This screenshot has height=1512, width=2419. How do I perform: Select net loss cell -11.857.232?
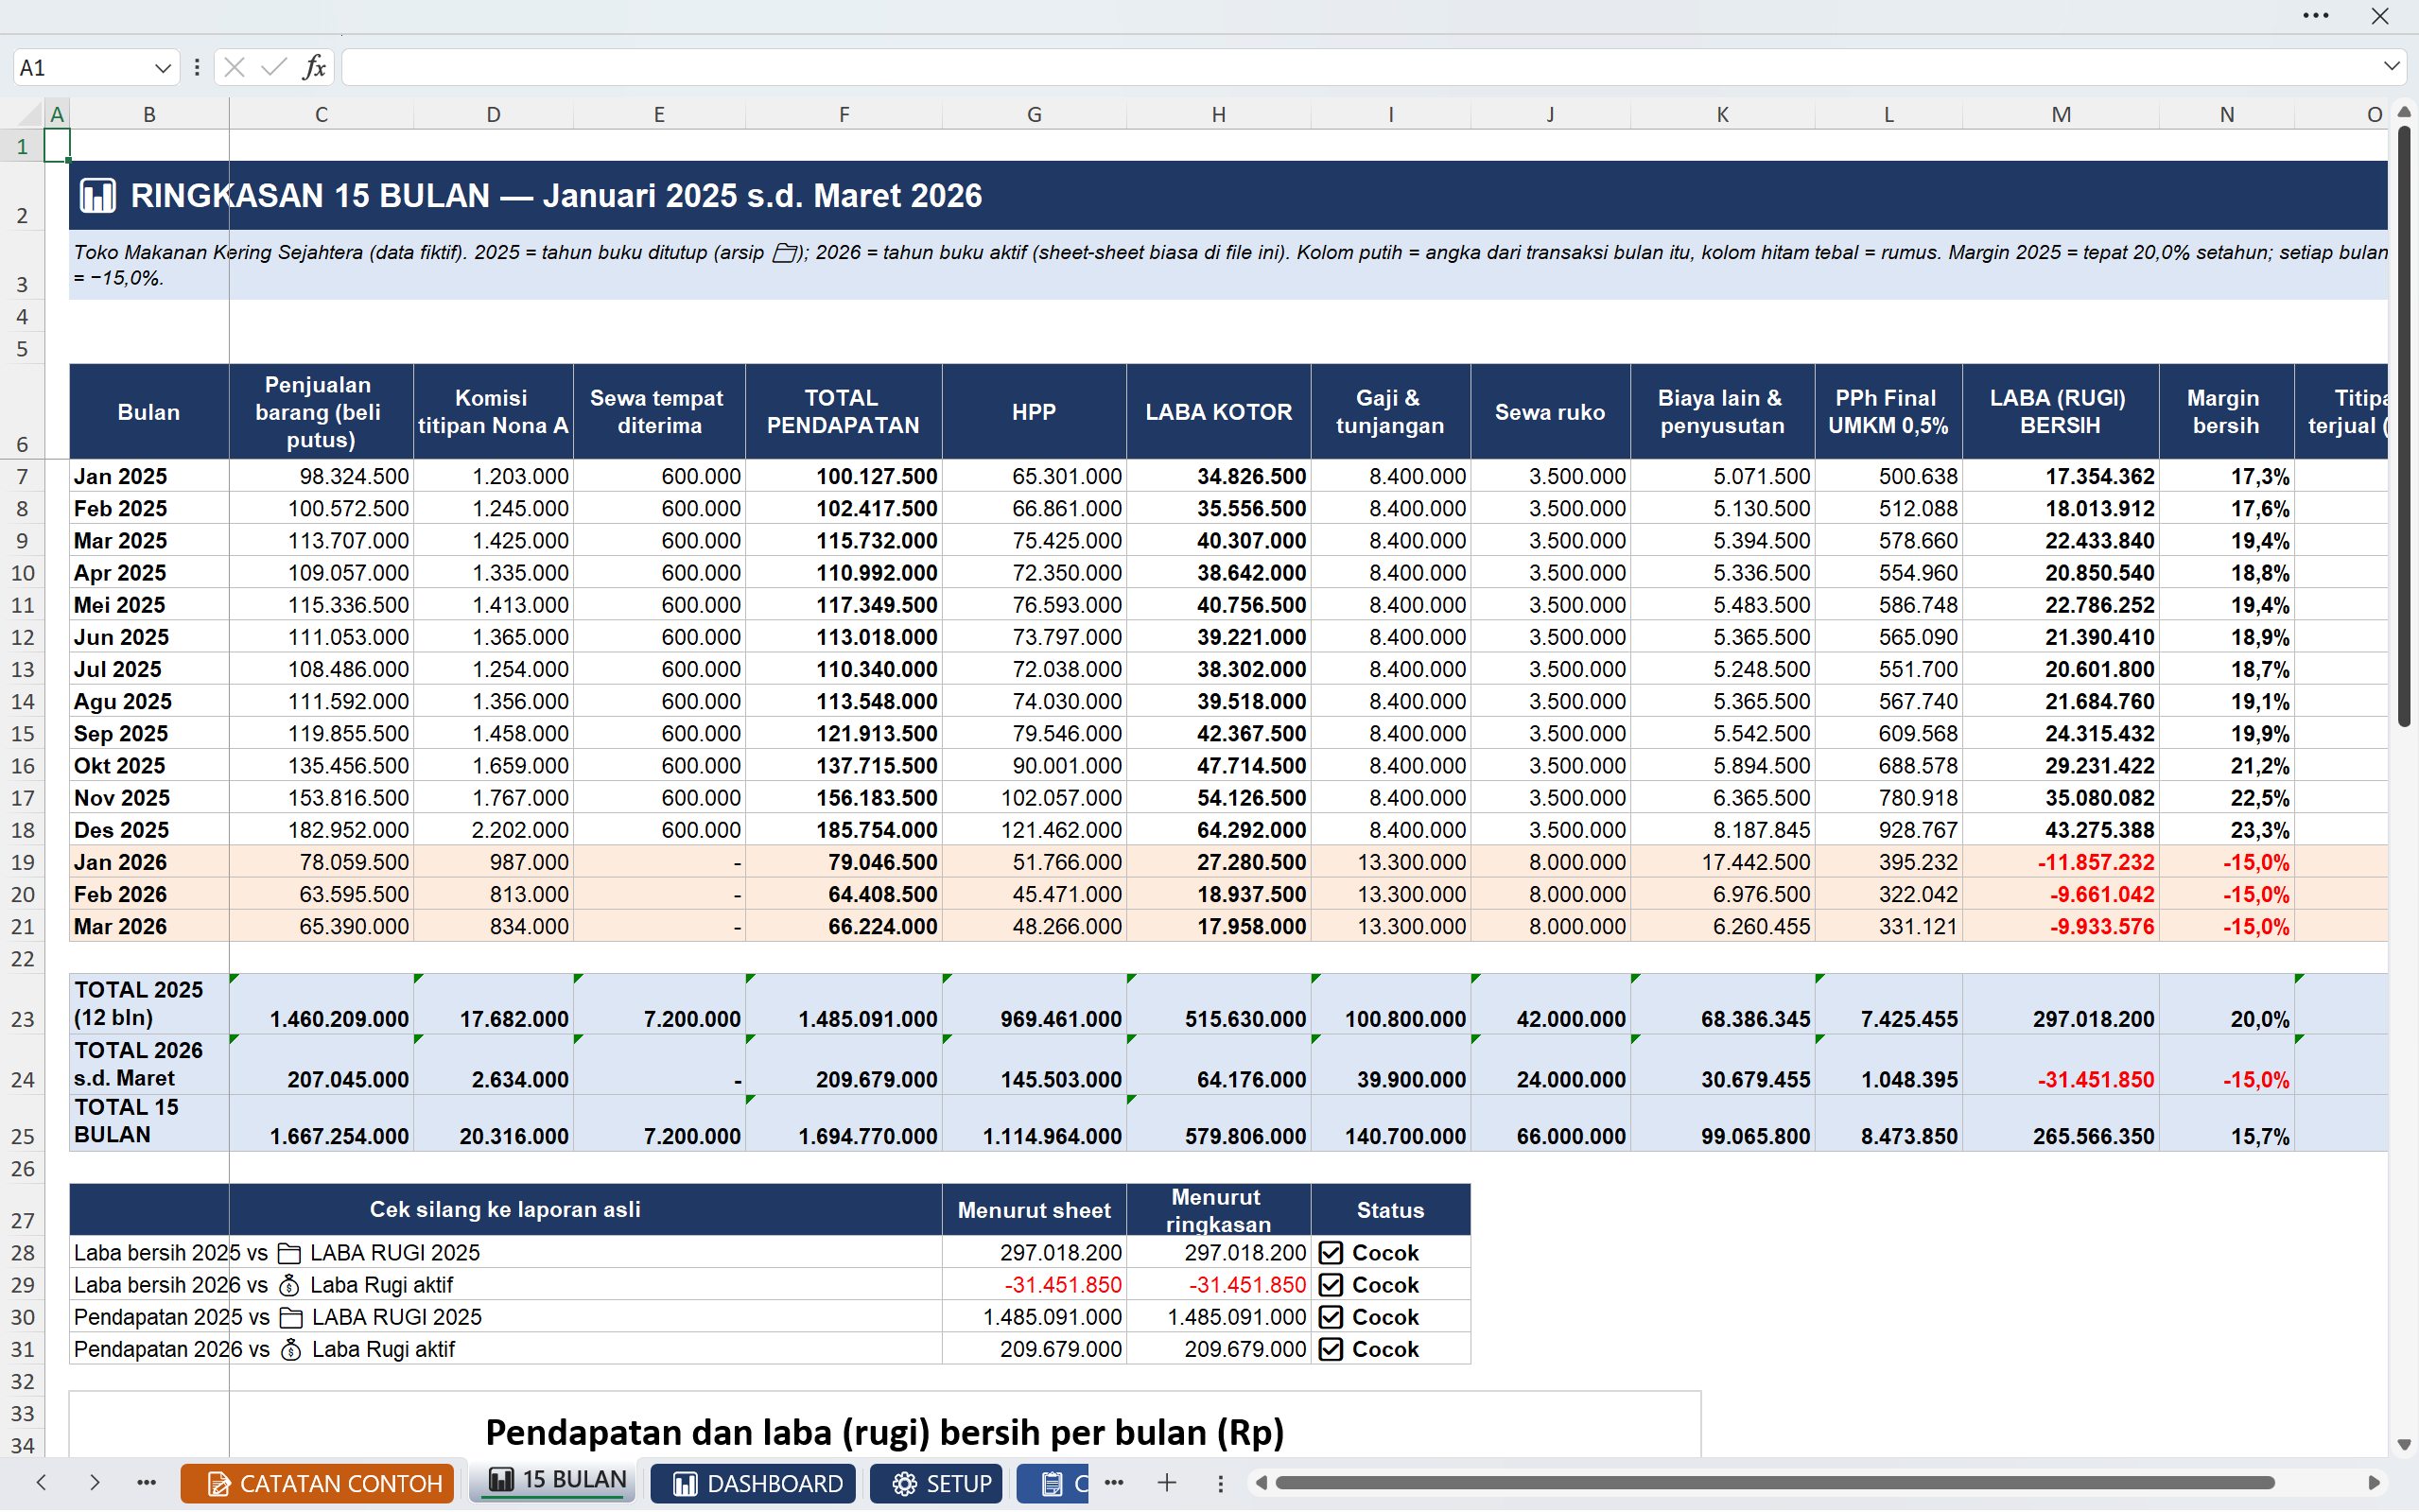click(x=2060, y=862)
